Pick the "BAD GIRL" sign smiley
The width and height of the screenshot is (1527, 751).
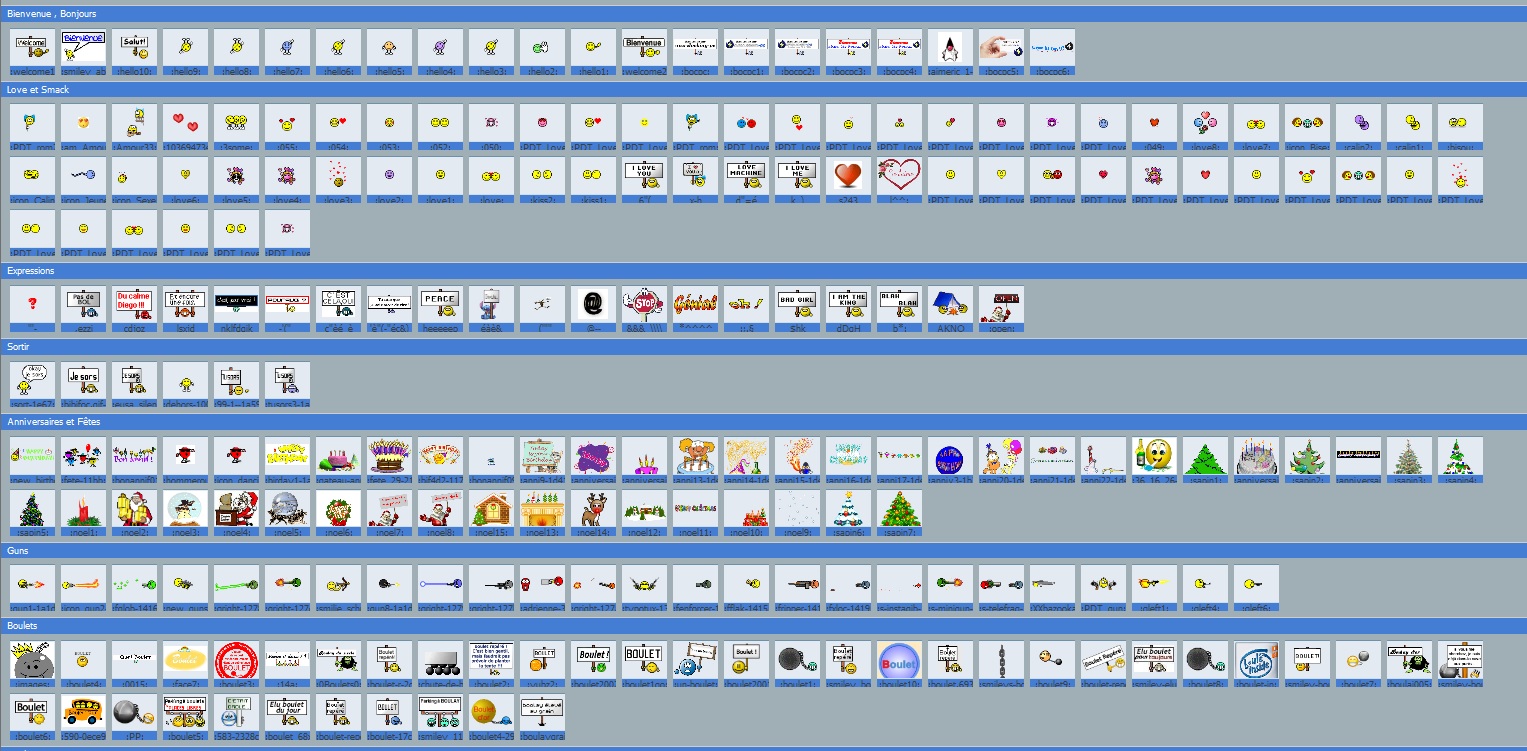coord(798,305)
